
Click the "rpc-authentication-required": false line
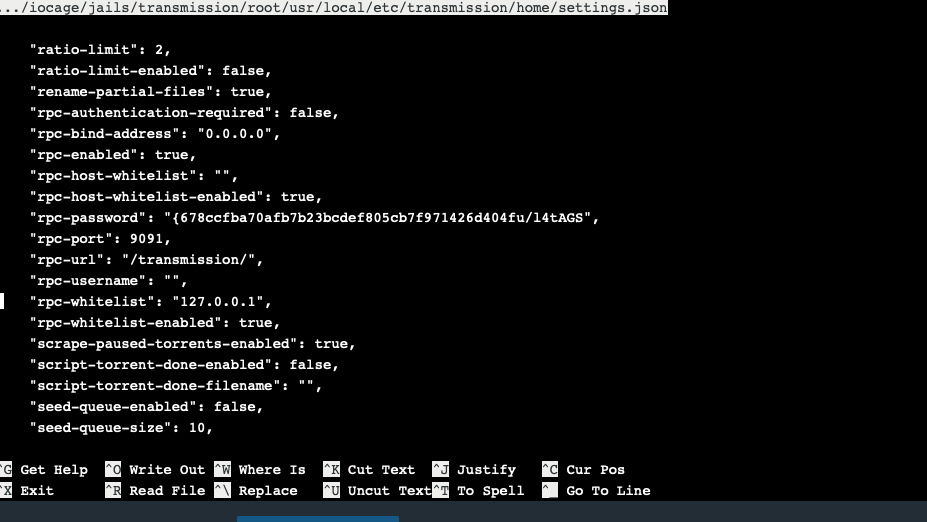pos(184,113)
